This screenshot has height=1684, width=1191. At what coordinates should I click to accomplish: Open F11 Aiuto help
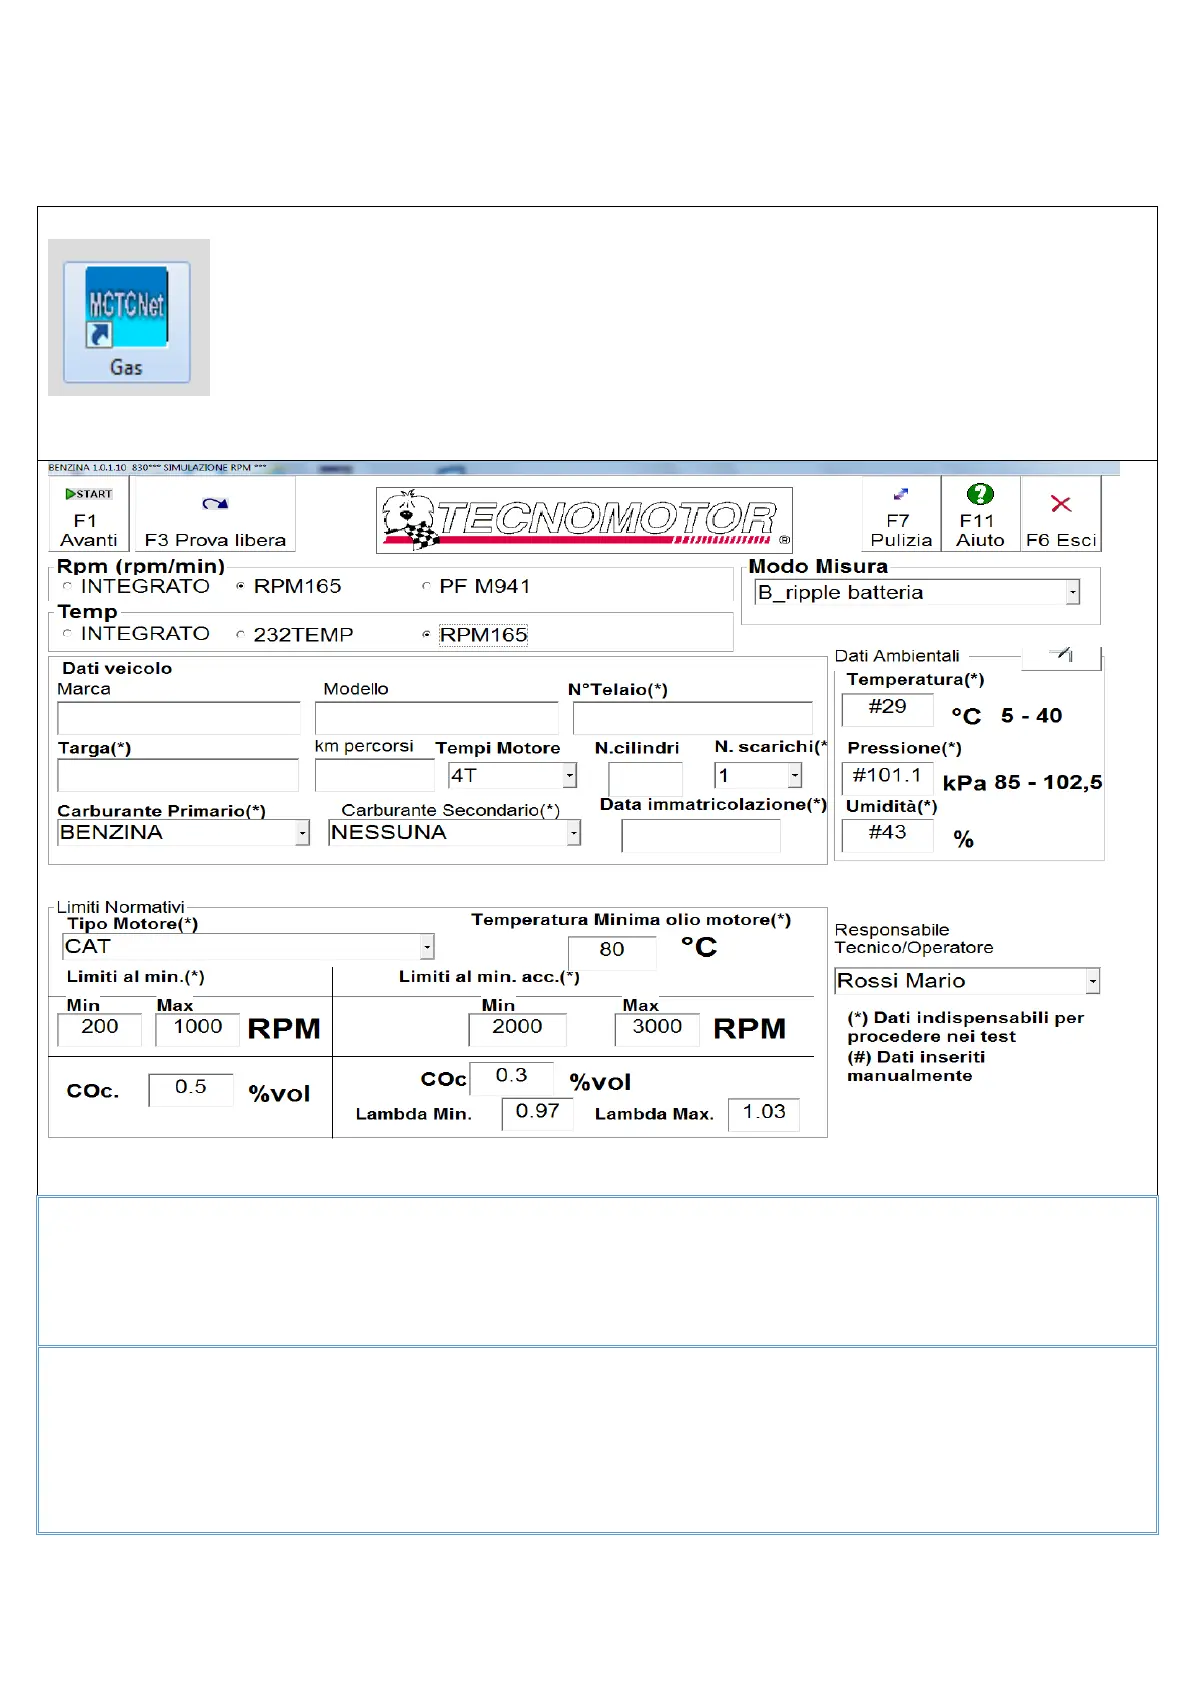pyautogui.click(x=980, y=514)
